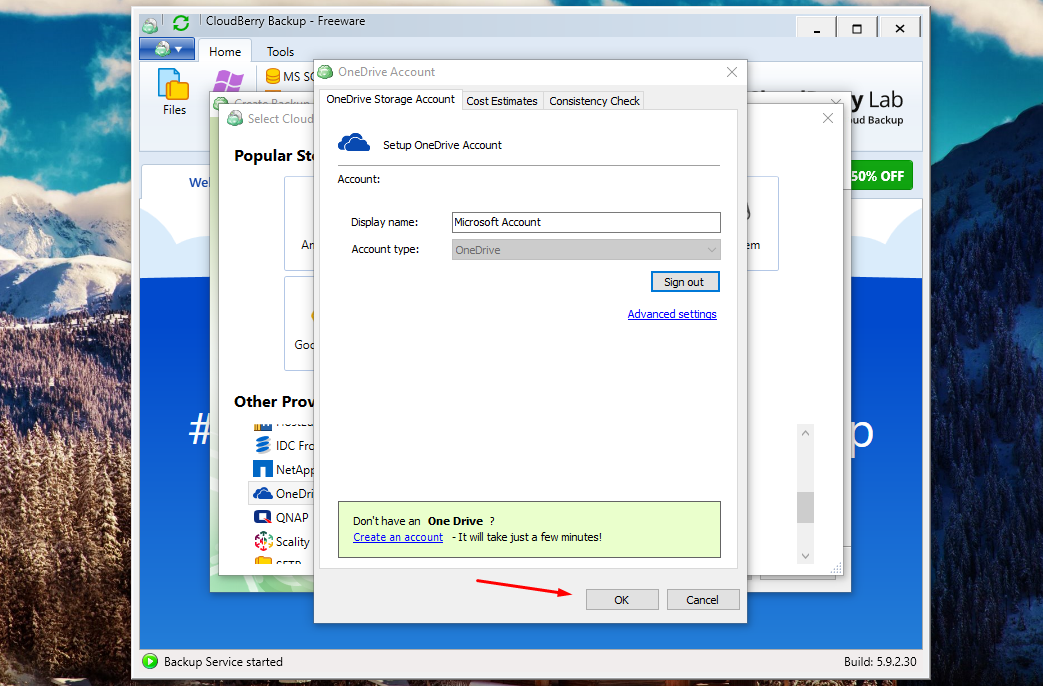Open the Home ribbon tab

225,51
